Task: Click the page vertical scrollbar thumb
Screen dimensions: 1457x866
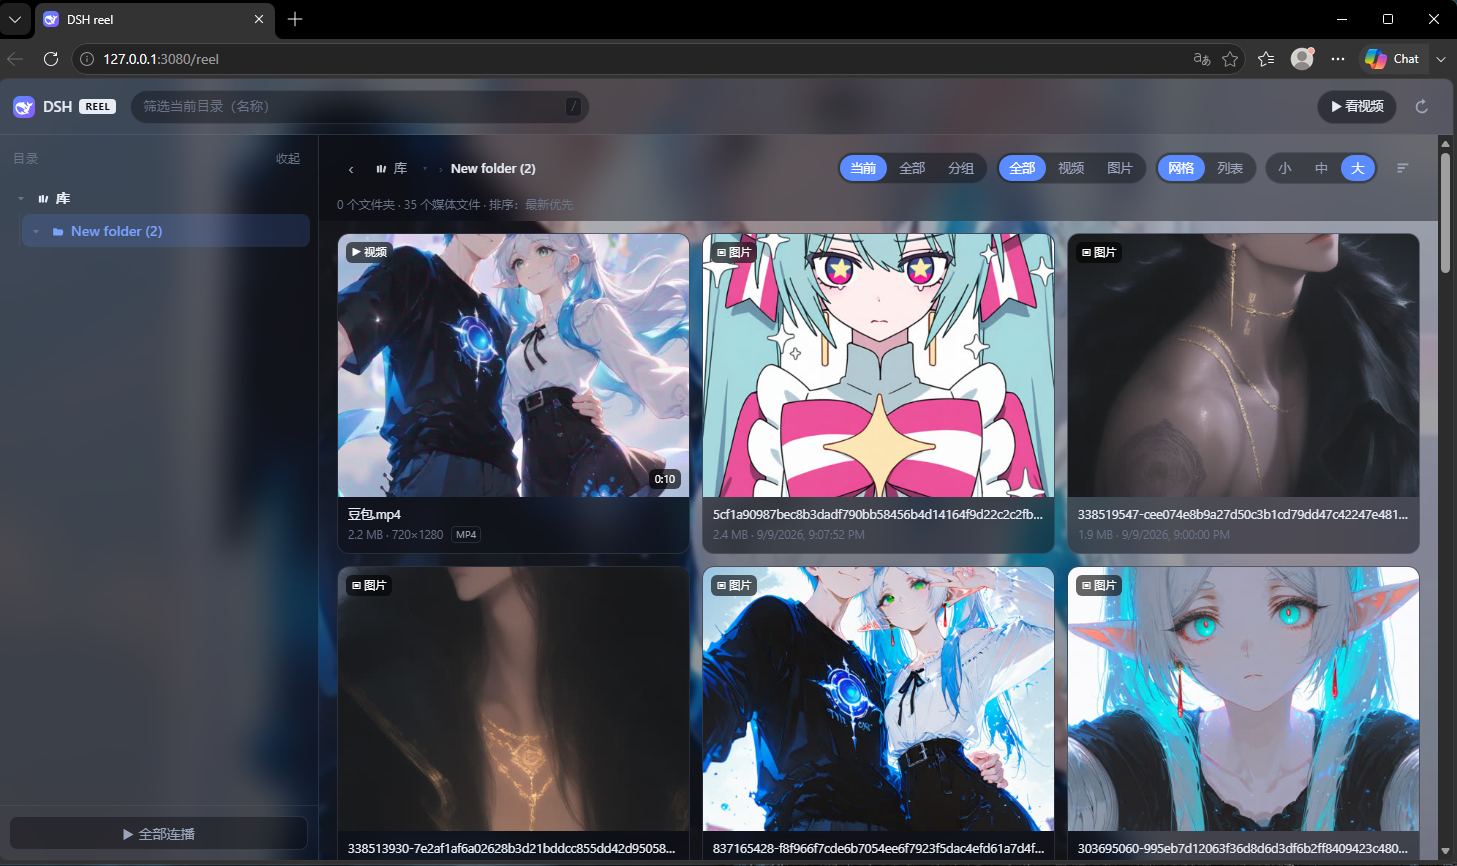Action: pos(1445,212)
